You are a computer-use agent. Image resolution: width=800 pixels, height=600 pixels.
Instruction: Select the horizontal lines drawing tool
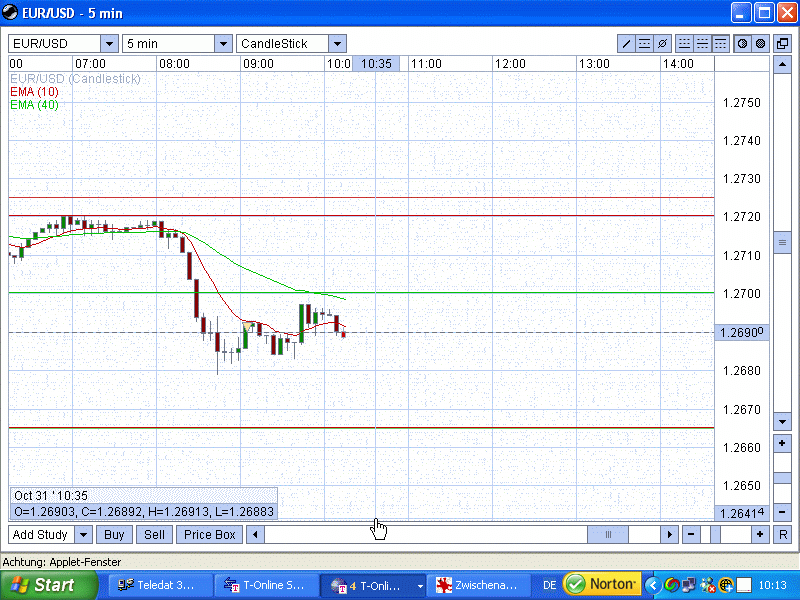645,44
